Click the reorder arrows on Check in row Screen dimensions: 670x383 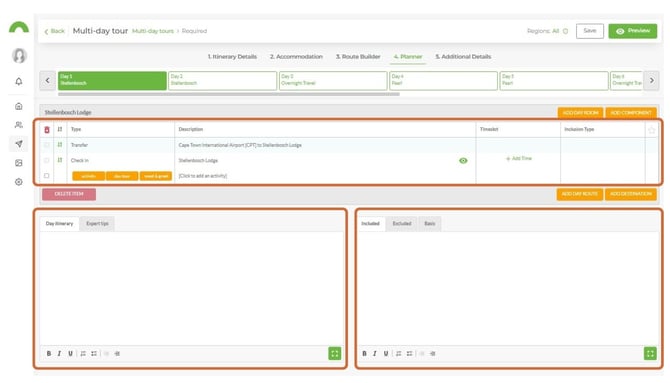pos(60,160)
